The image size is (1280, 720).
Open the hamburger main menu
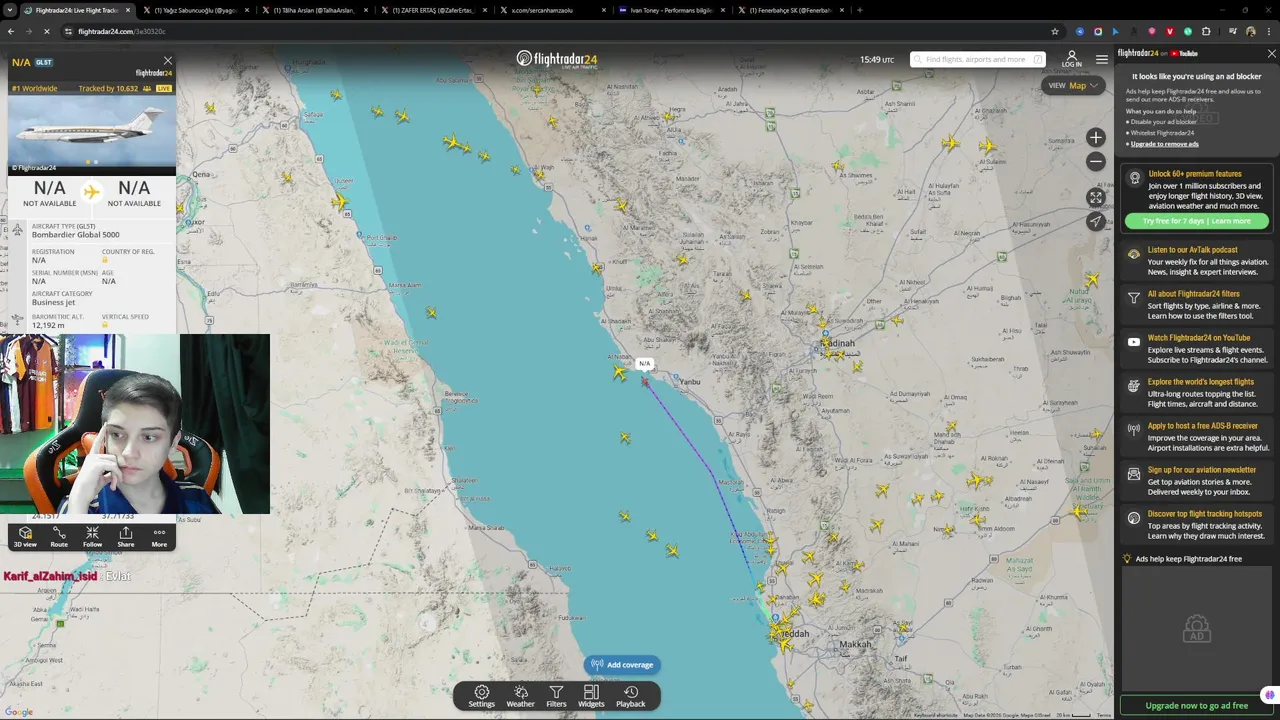point(1102,59)
